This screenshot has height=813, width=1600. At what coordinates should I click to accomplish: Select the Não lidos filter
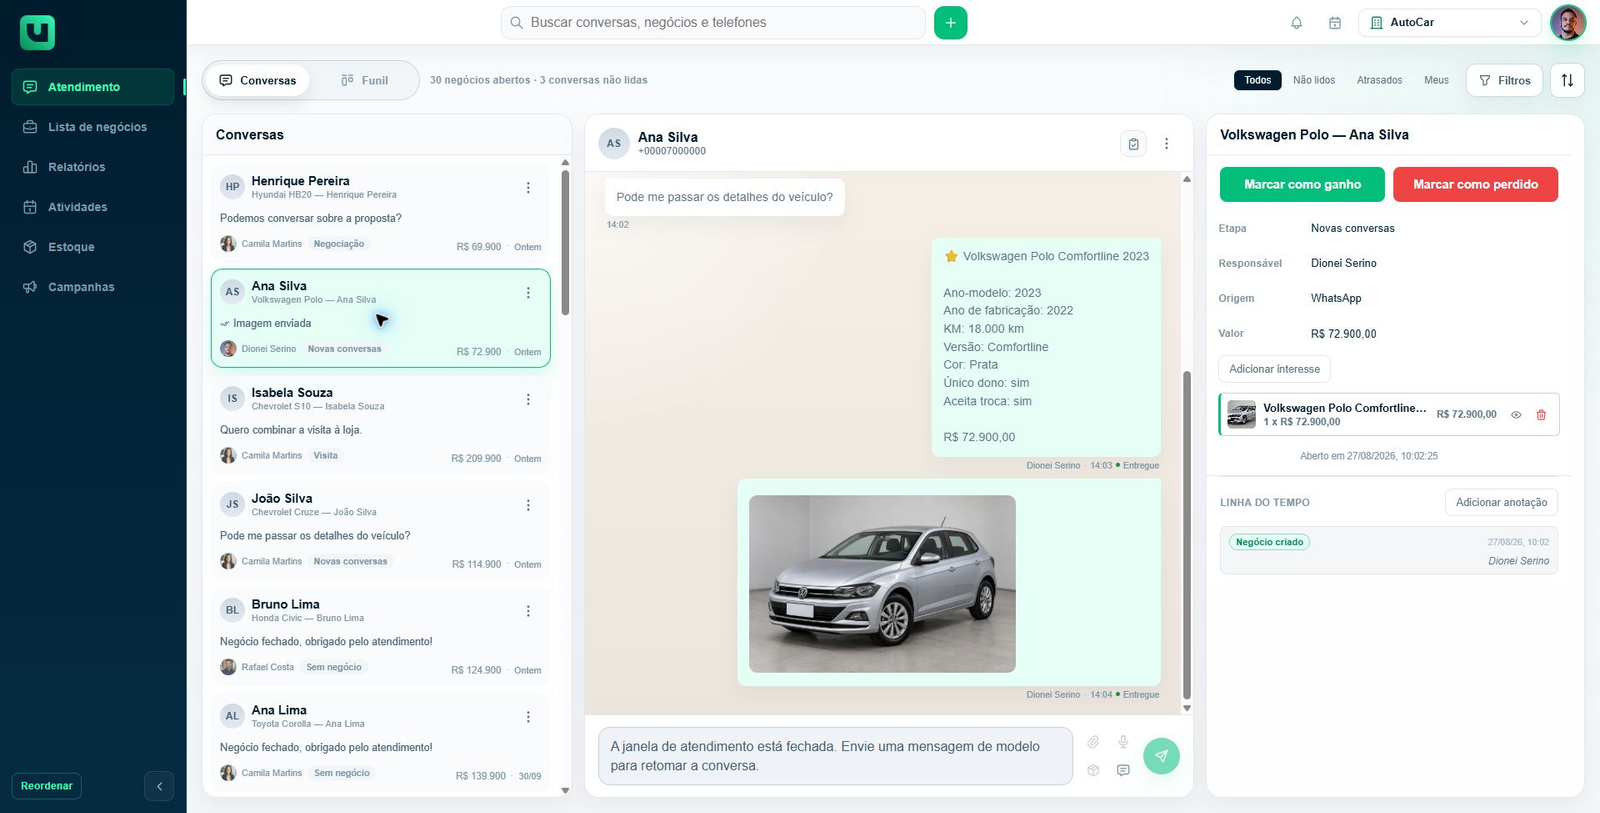(x=1314, y=80)
